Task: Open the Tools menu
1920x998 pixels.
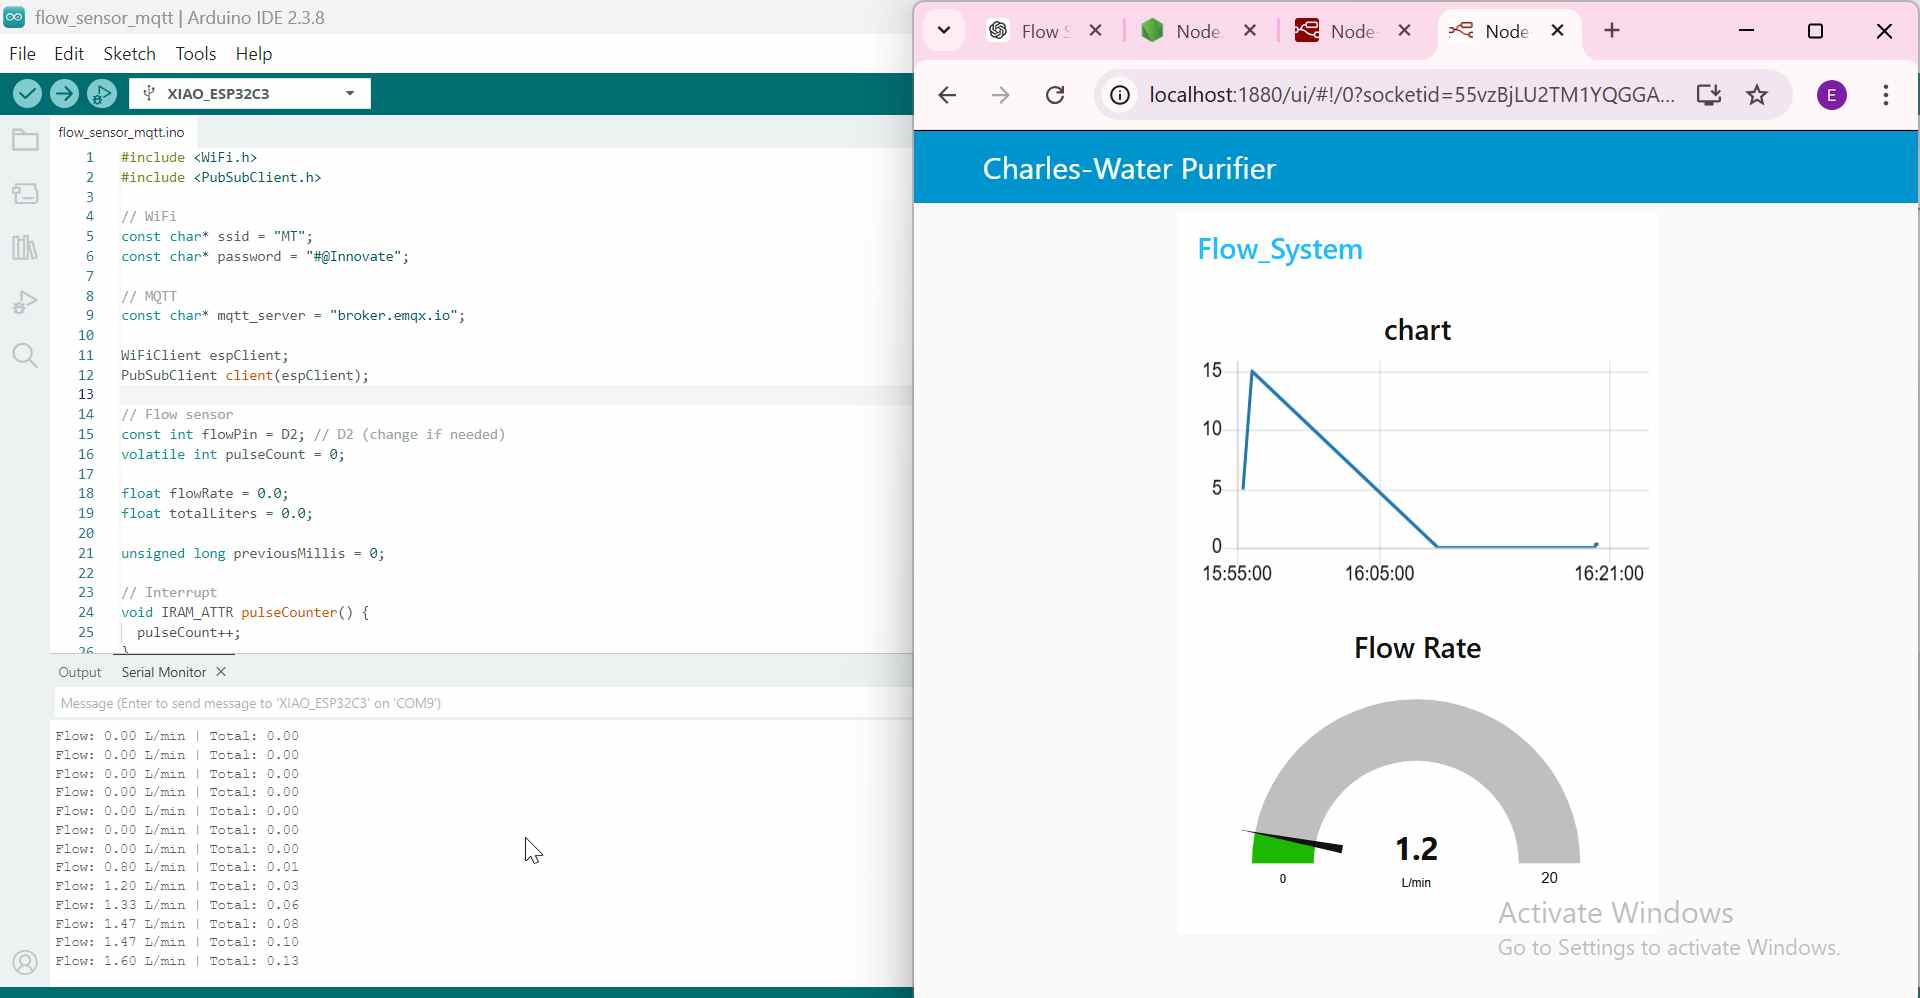Action: [196, 54]
